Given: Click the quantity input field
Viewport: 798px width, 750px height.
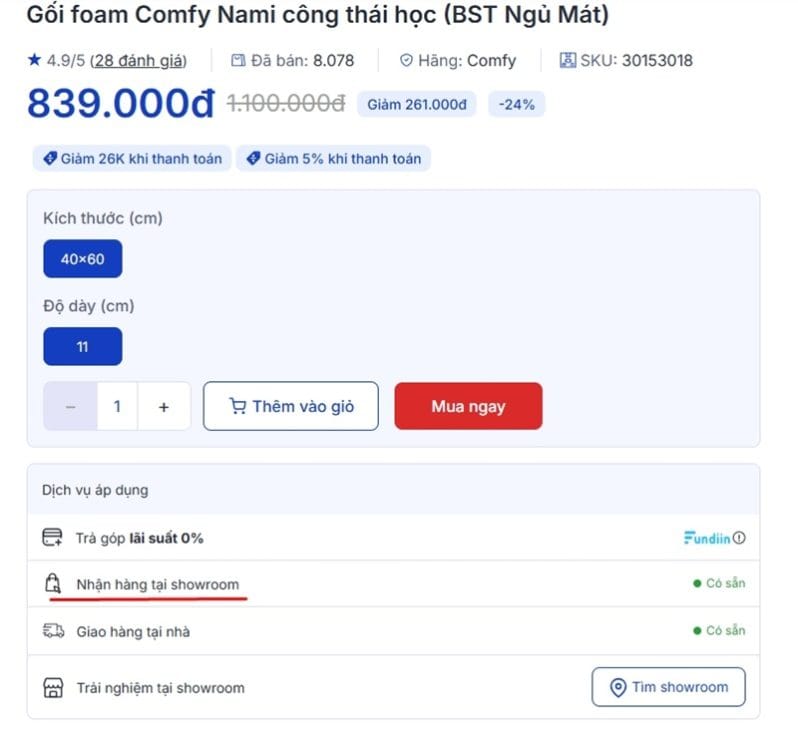Looking at the screenshot, I should pyautogui.click(x=117, y=407).
